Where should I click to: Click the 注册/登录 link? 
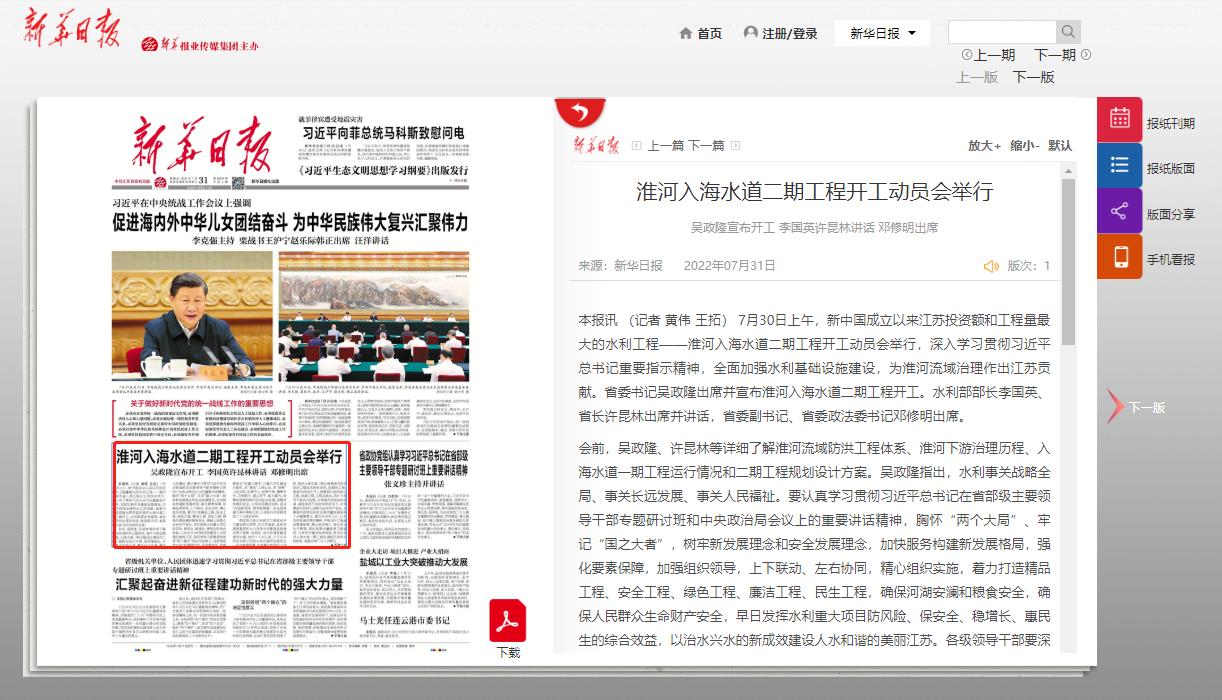780,33
